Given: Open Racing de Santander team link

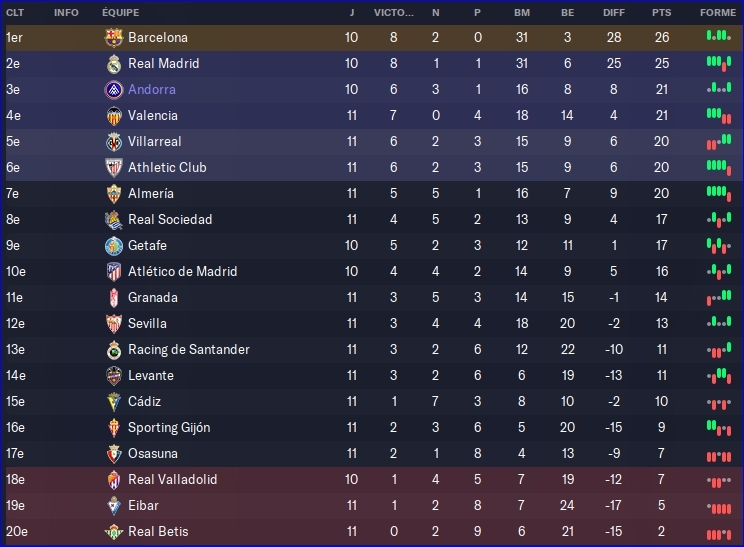Looking at the screenshot, I should [188, 349].
